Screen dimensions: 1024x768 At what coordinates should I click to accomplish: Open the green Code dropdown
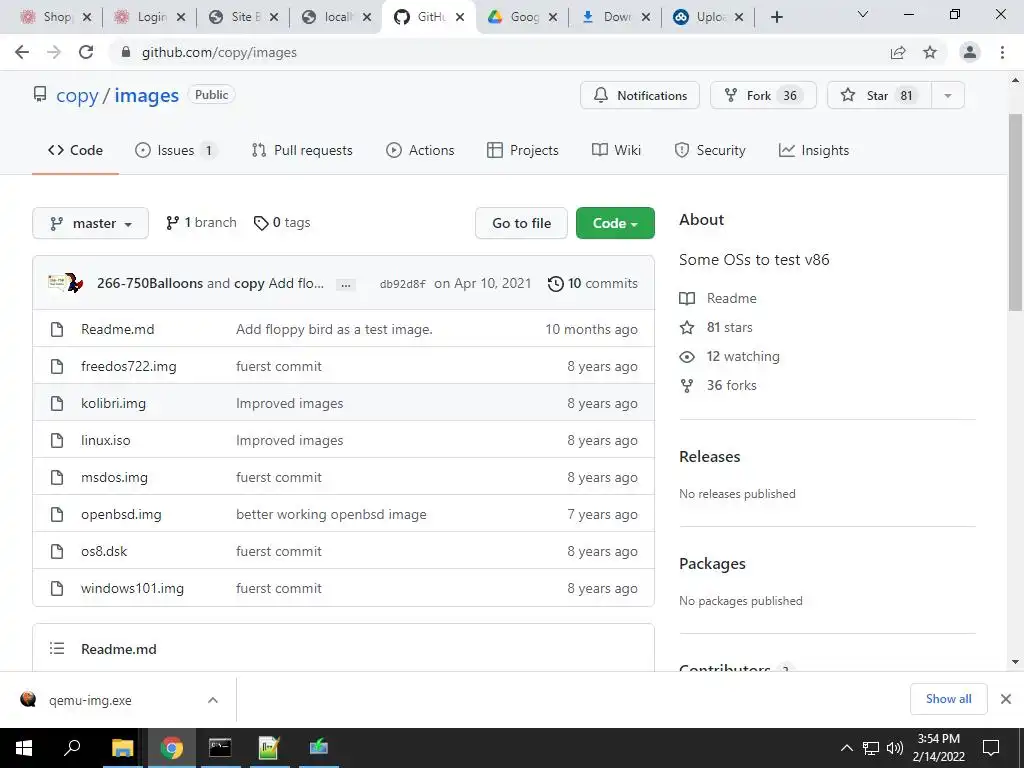[615, 223]
